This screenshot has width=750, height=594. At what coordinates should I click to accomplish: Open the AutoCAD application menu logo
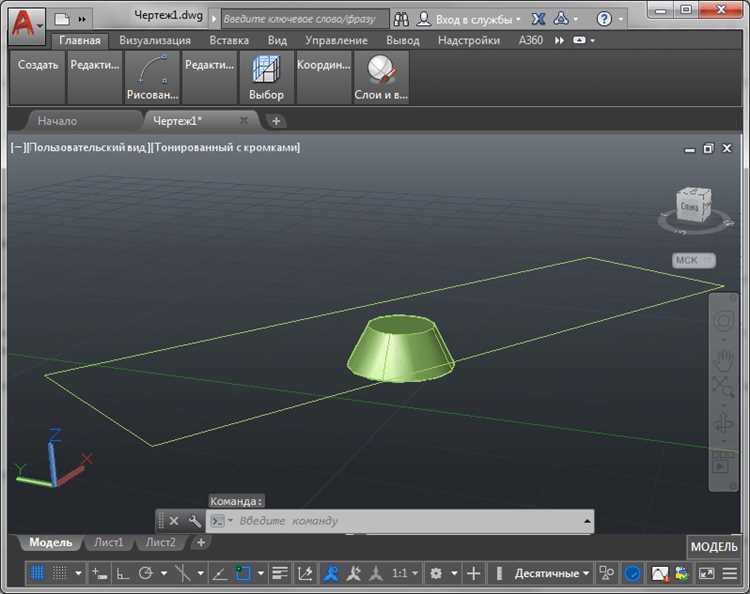coord(26,25)
